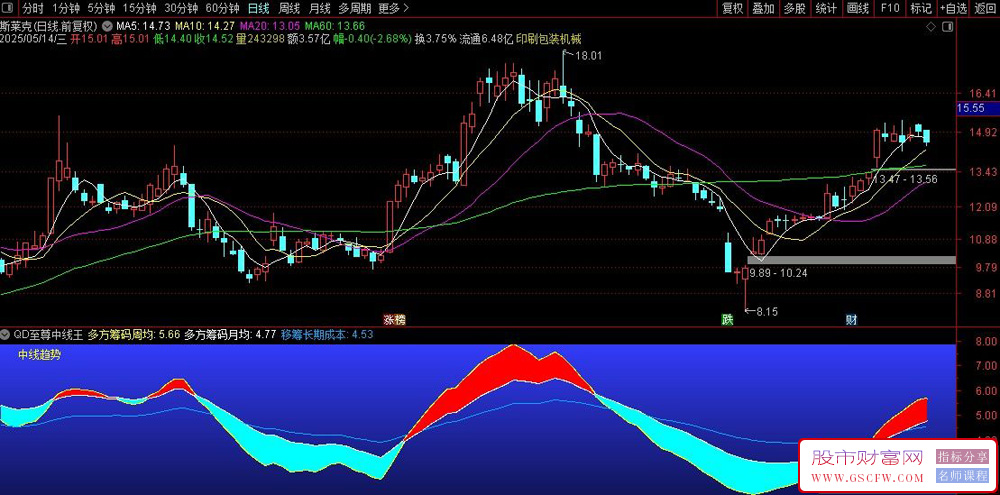1000x495 pixels.
Task: Switch to the 分时 chart tab
Action: point(33,8)
